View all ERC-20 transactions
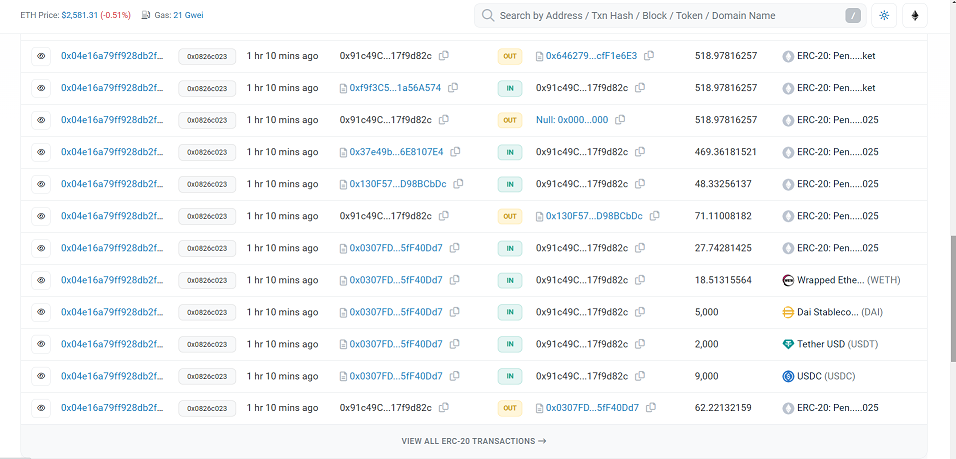The image size is (956, 459). pos(474,441)
